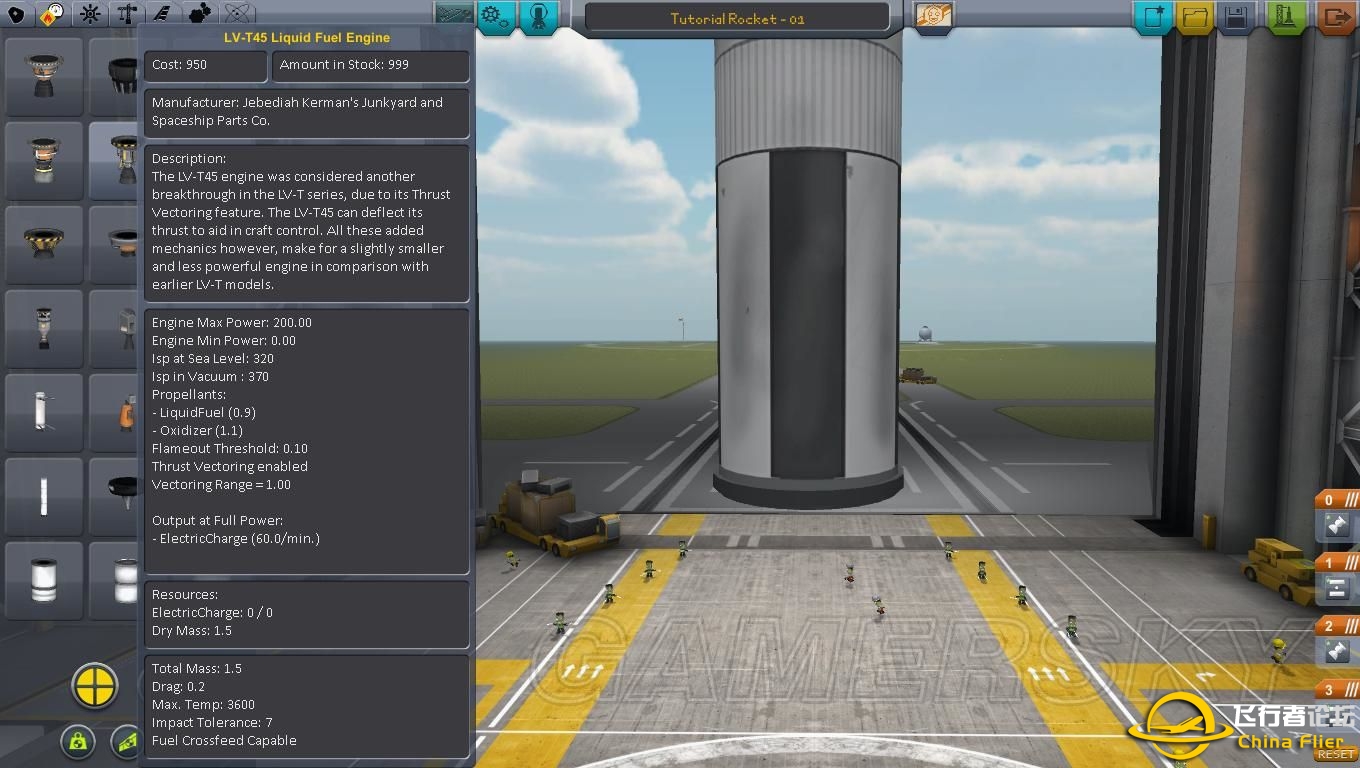Click the '- LiquidFuel (0.9)' propellant line
1360x768 pixels.
pos(204,412)
